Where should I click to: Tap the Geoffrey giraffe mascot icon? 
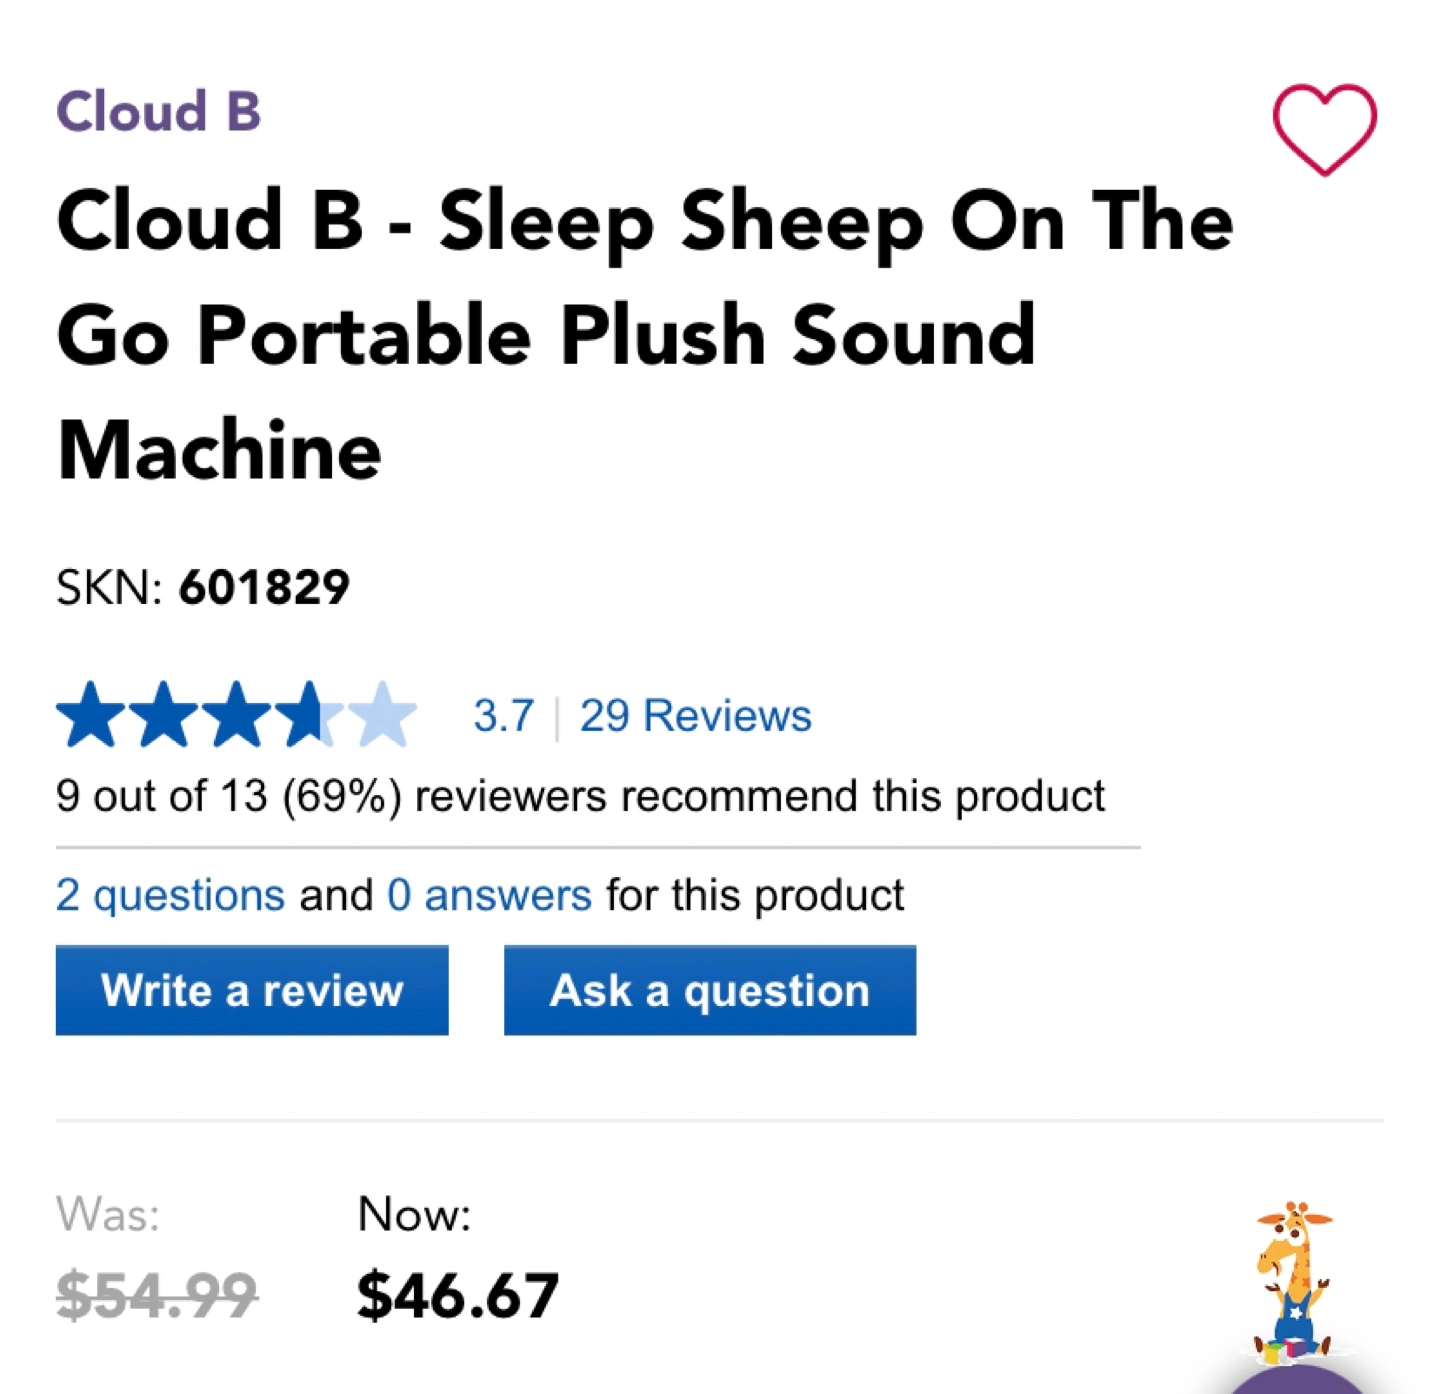point(1294,1280)
